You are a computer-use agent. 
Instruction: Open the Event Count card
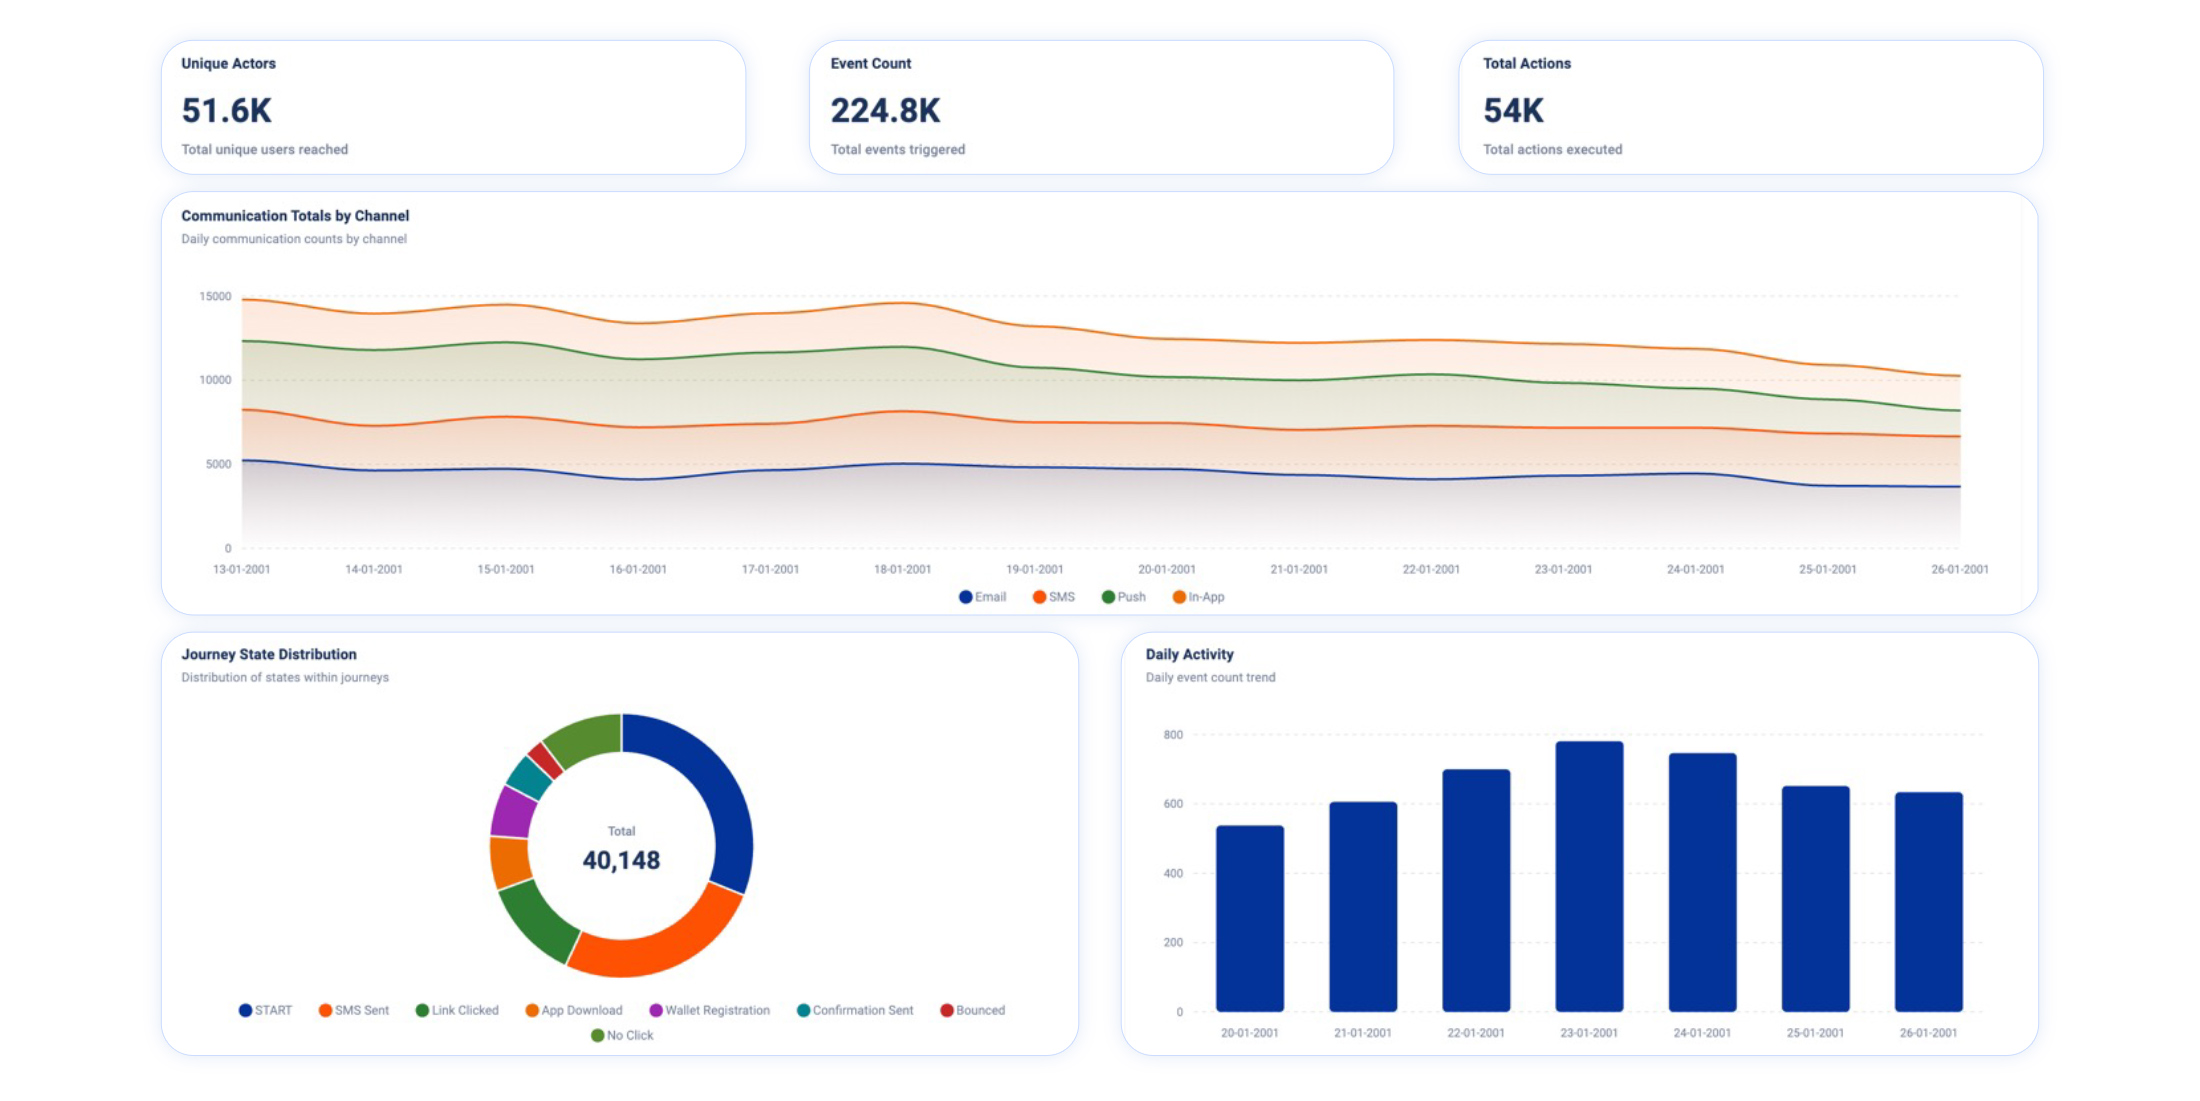(1101, 107)
